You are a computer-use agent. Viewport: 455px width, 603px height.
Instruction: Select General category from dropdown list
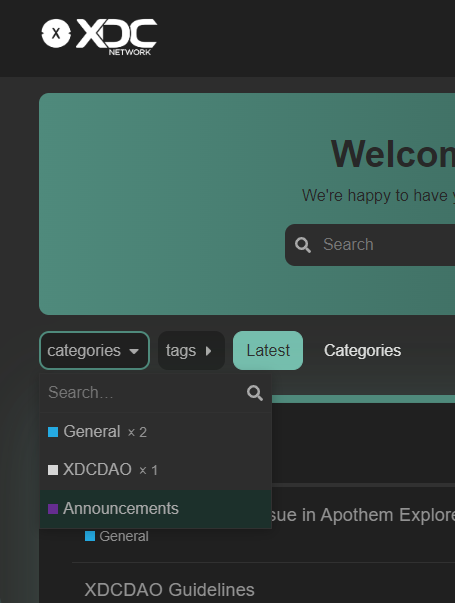tap(156, 432)
